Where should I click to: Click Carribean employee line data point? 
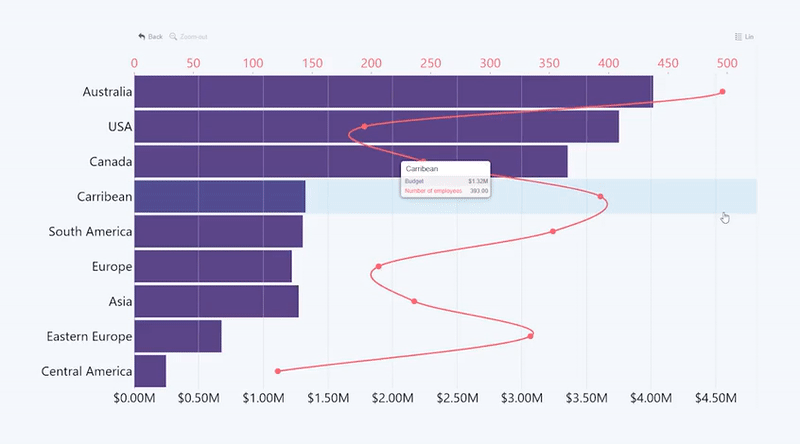(x=601, y=196)
